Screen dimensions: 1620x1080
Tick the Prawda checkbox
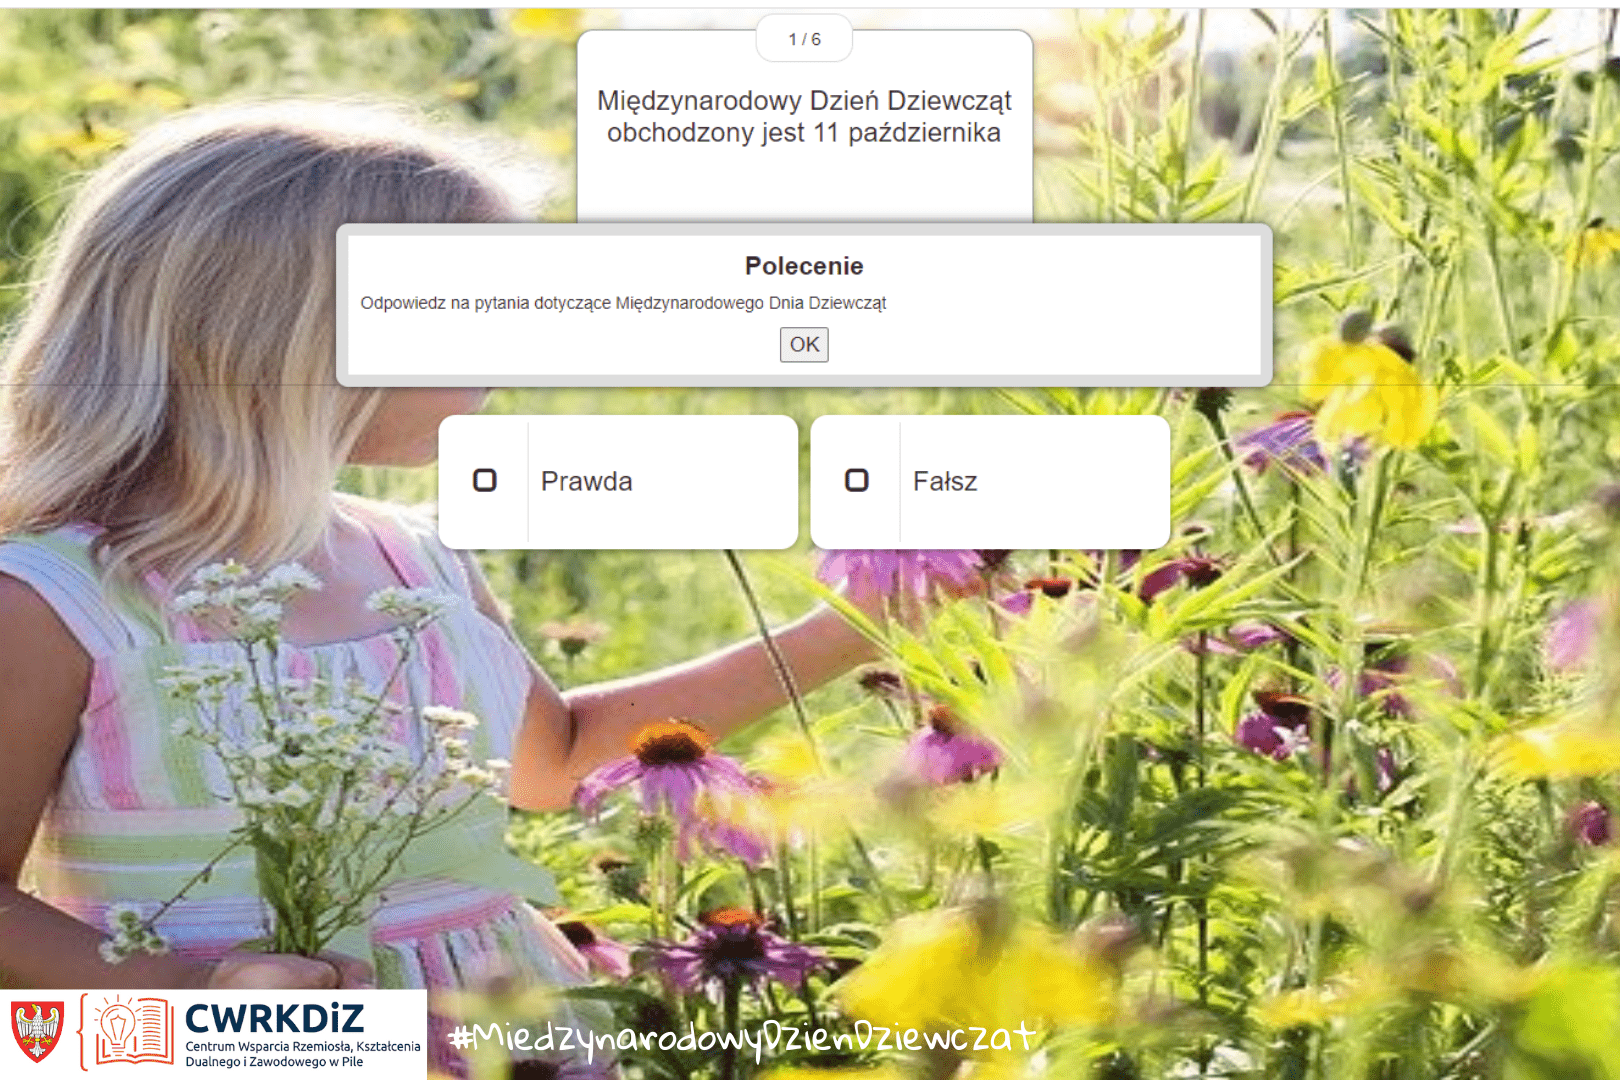tap(485, 481)
